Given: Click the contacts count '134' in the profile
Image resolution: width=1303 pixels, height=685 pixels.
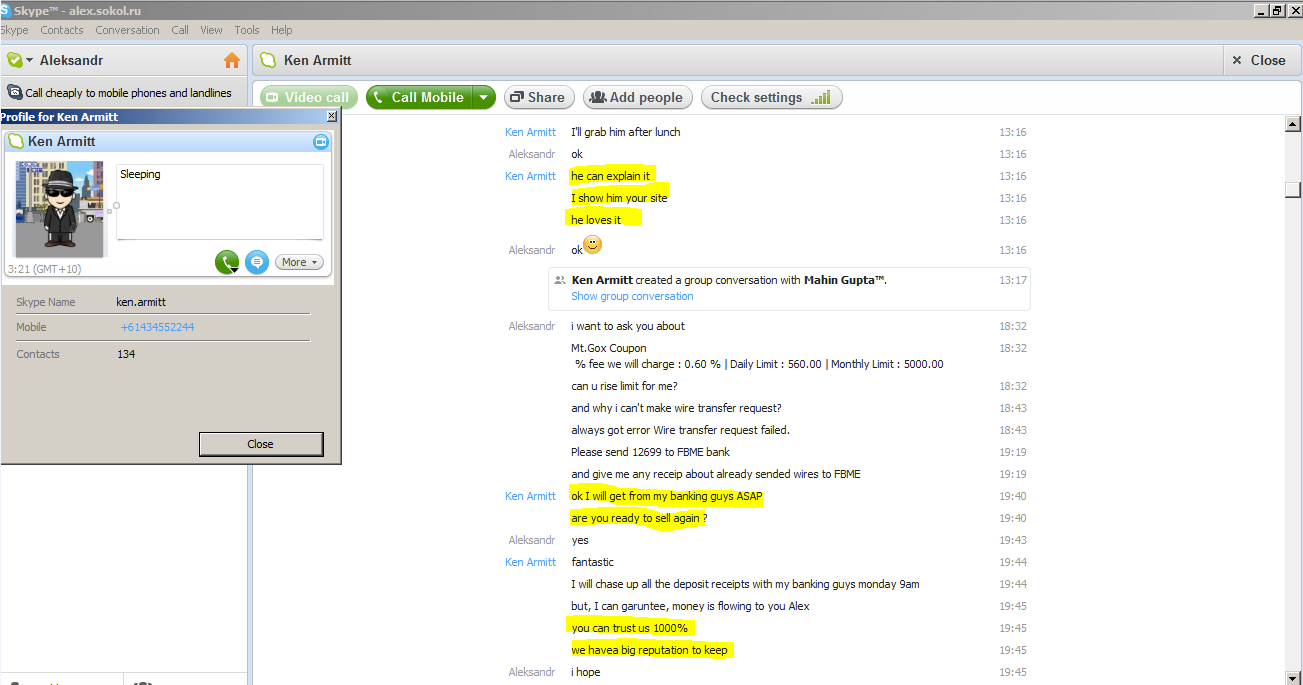Looking at the screenshot, I should [x=126, y=354].
